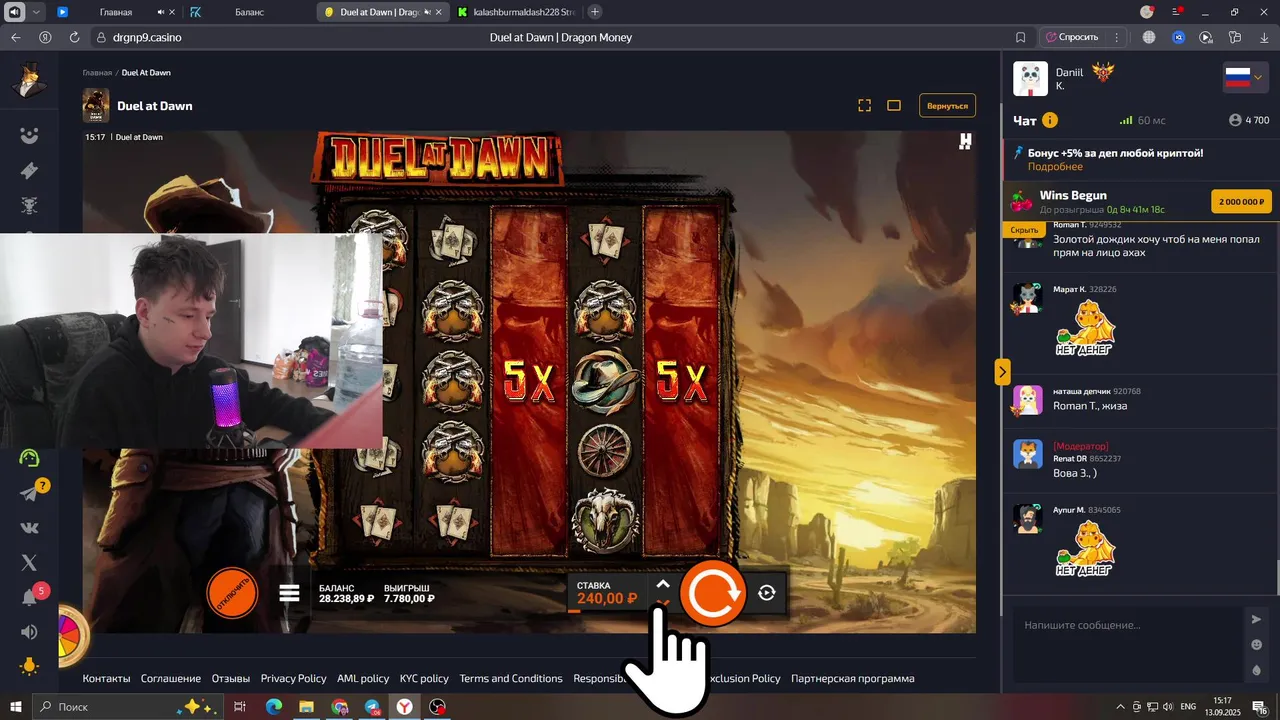
Task: Open browser downloads
Action: 1264,37
